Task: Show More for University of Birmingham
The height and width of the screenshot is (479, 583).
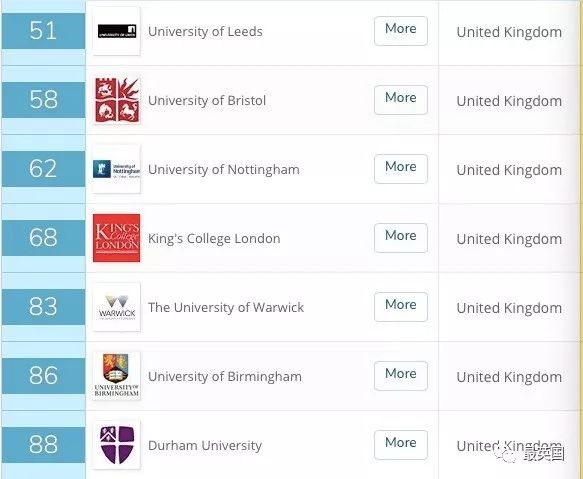Action: click(x=401, y=376)
